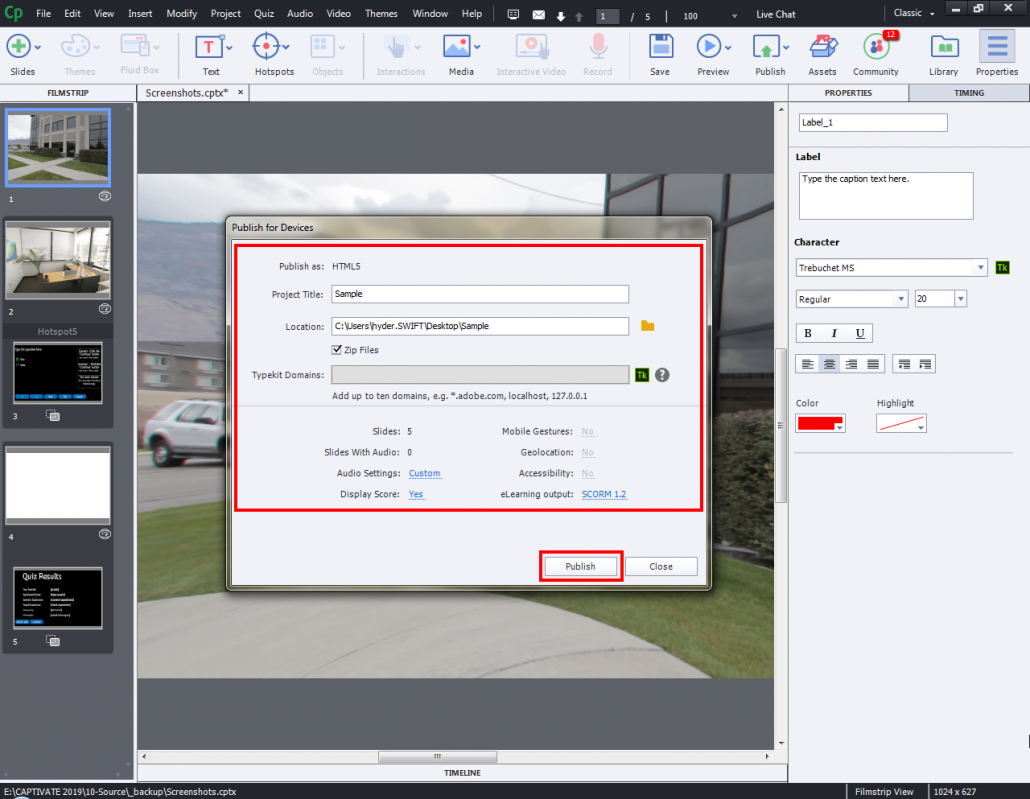
Task: Open the Quiz menu
Action: [263, 13]
